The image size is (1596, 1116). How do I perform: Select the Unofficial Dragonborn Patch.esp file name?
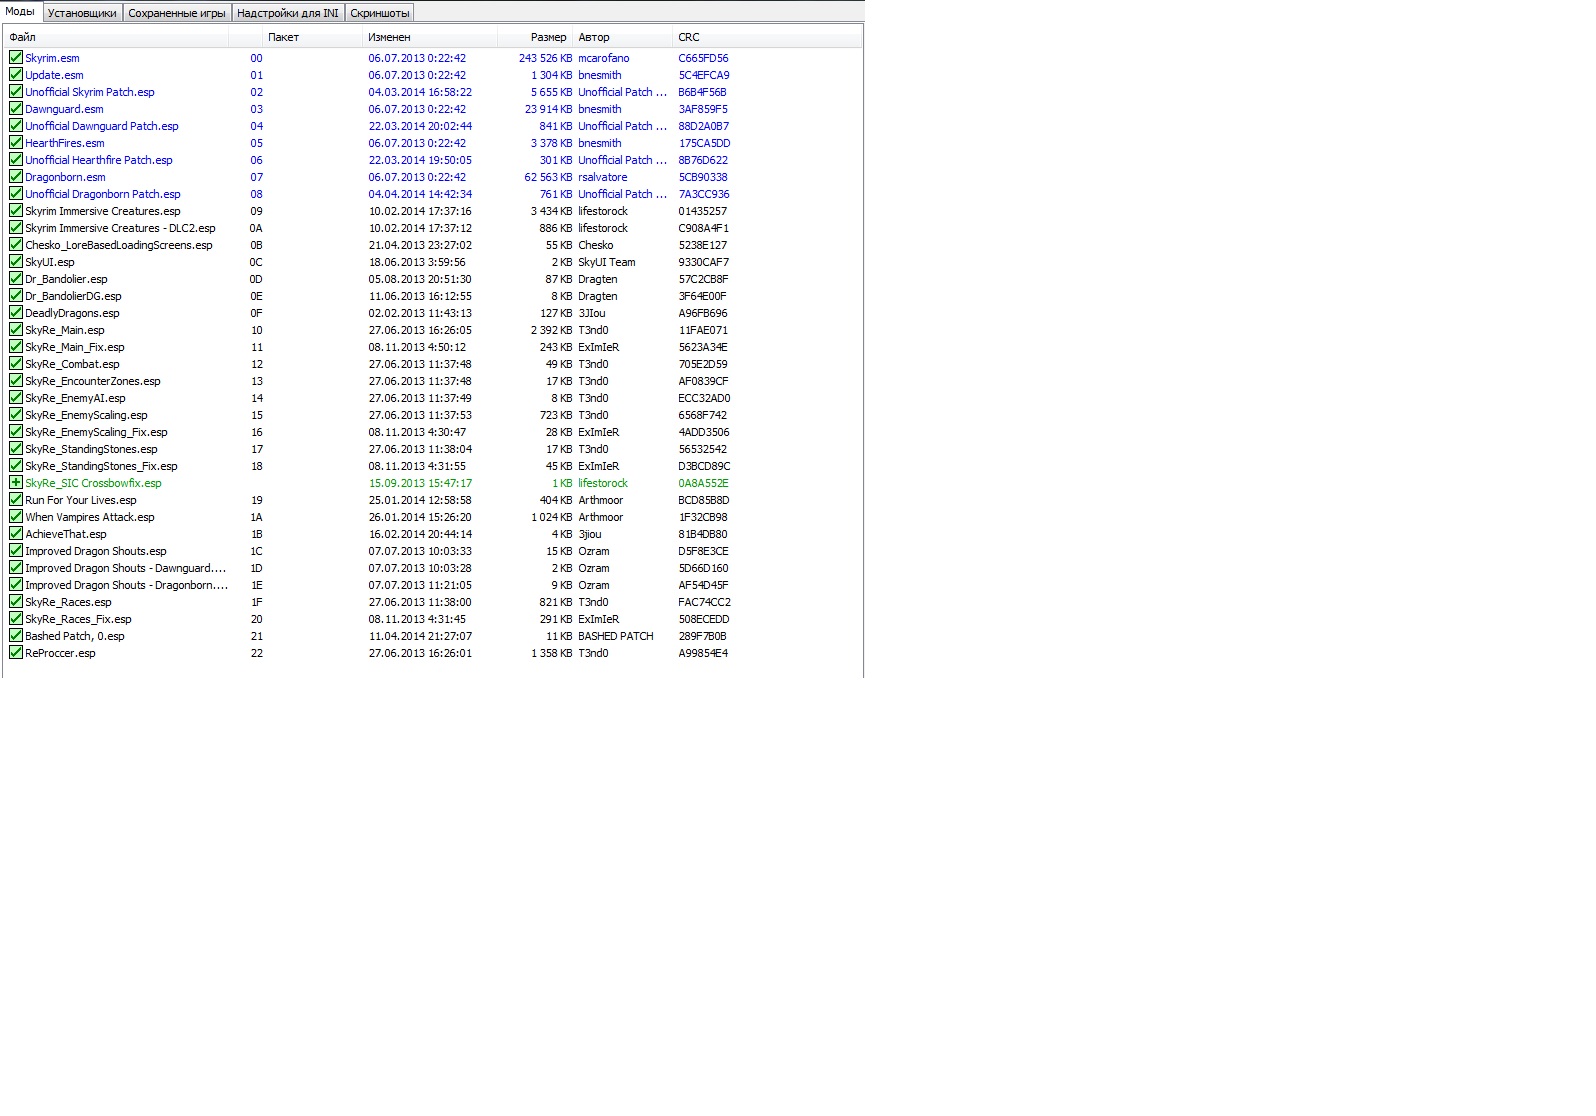click(103, 194)
